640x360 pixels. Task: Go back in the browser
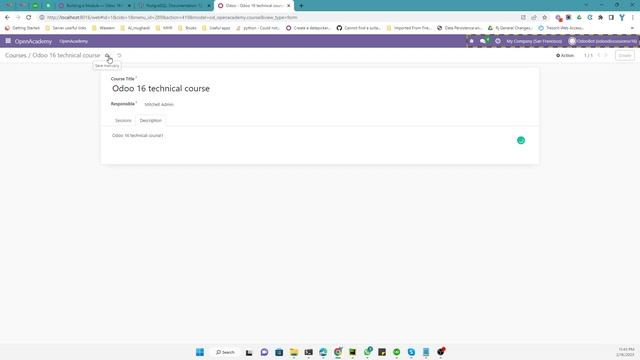click(7, 18)
